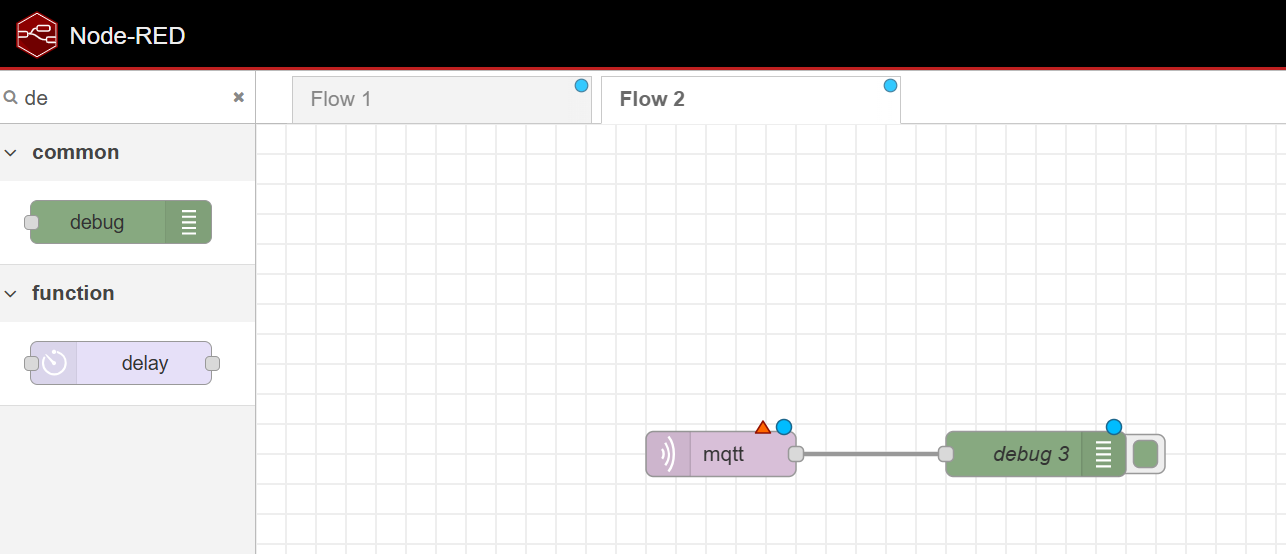Collapse the common palette category
1286x554 pixels.
127,152
